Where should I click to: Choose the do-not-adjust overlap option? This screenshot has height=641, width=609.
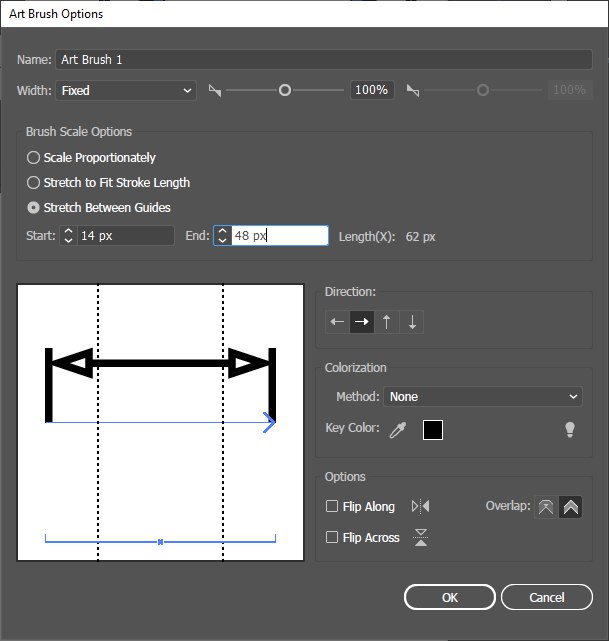pyautogui.click(x=546, y=507)
